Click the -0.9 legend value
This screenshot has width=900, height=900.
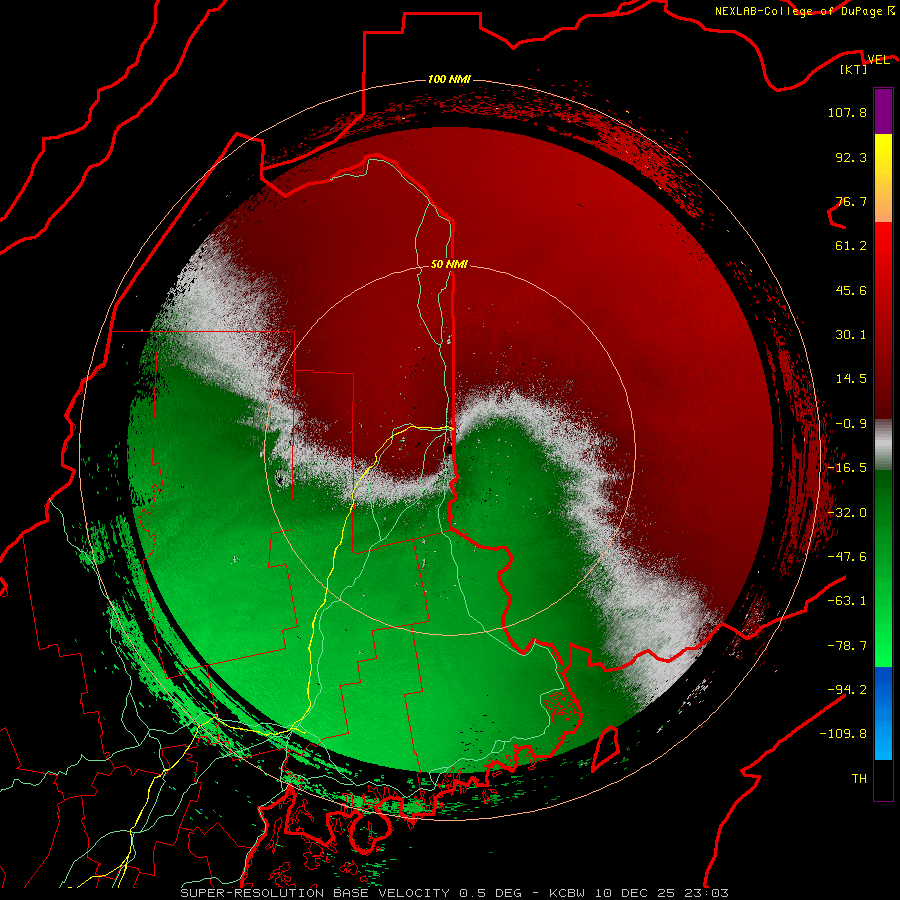pyautogui.click(x=851, y=424)
